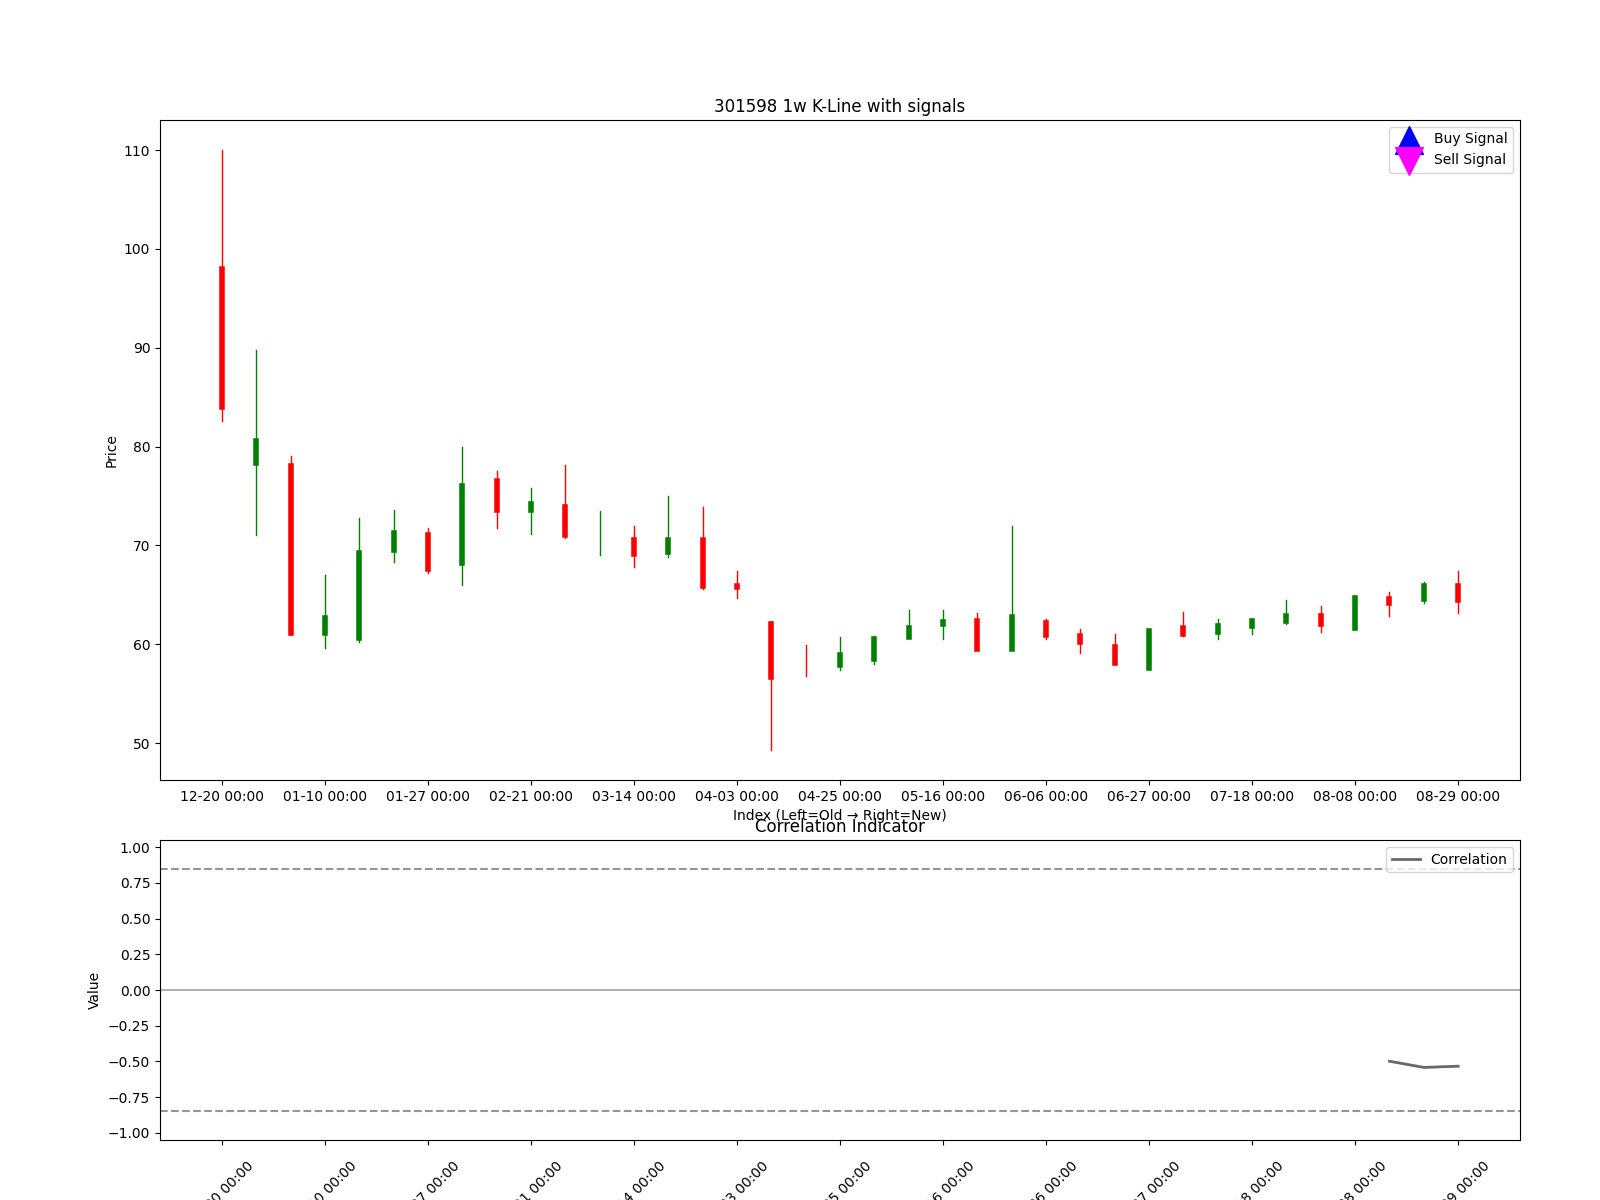The height and width of the screenshot is (1200, 1600).
Task: Click the Value y-axis label
Action: 94,991
